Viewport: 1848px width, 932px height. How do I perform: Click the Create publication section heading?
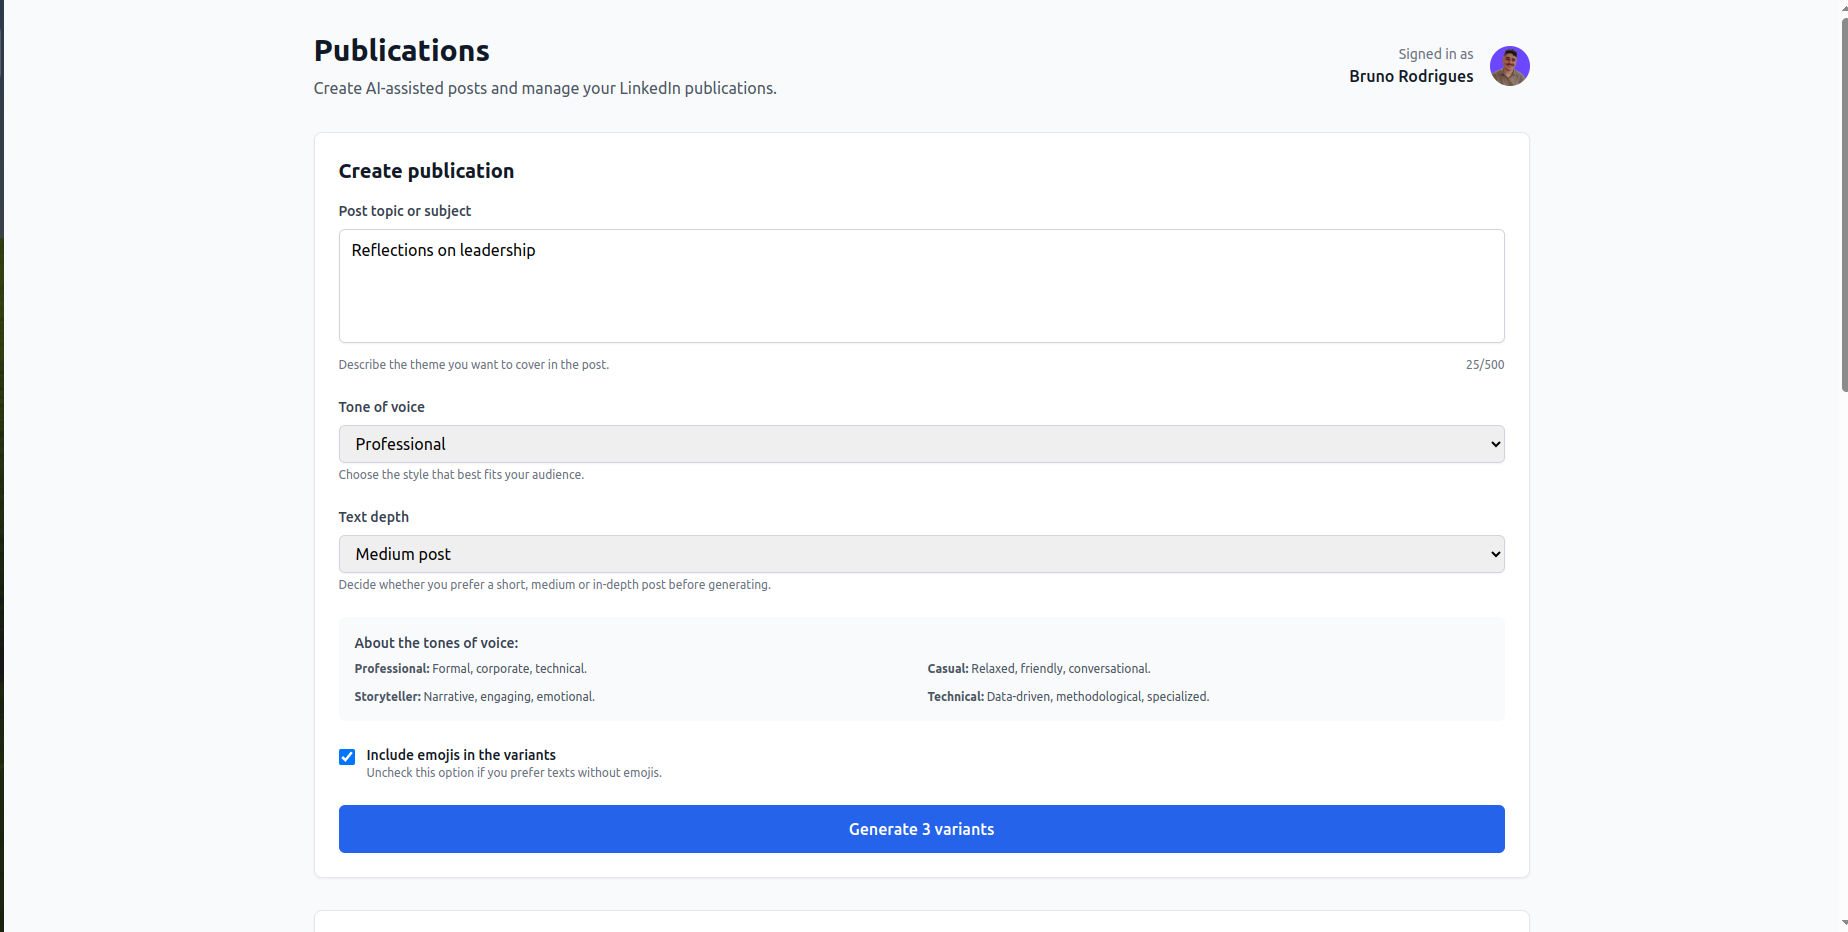pyautogui.click(x=426, y=171)
